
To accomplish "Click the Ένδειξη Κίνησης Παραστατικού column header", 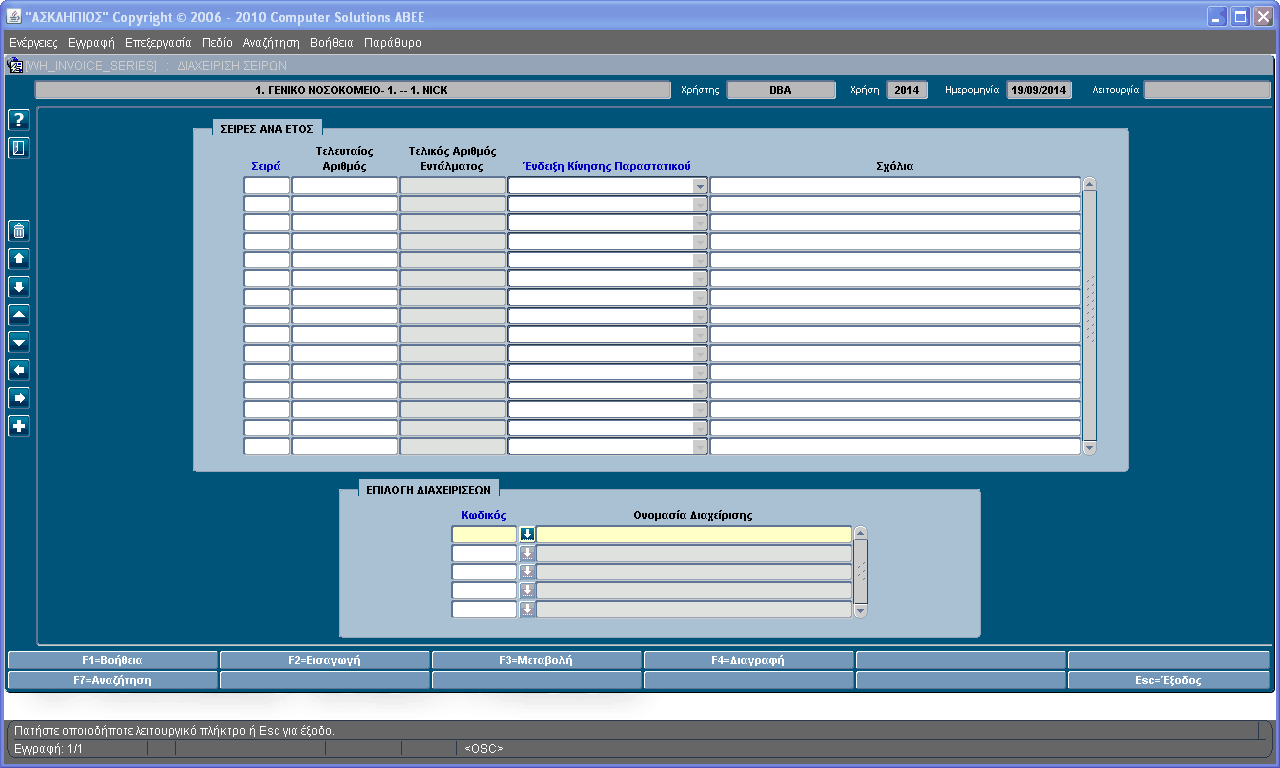I will click(607, 166).
